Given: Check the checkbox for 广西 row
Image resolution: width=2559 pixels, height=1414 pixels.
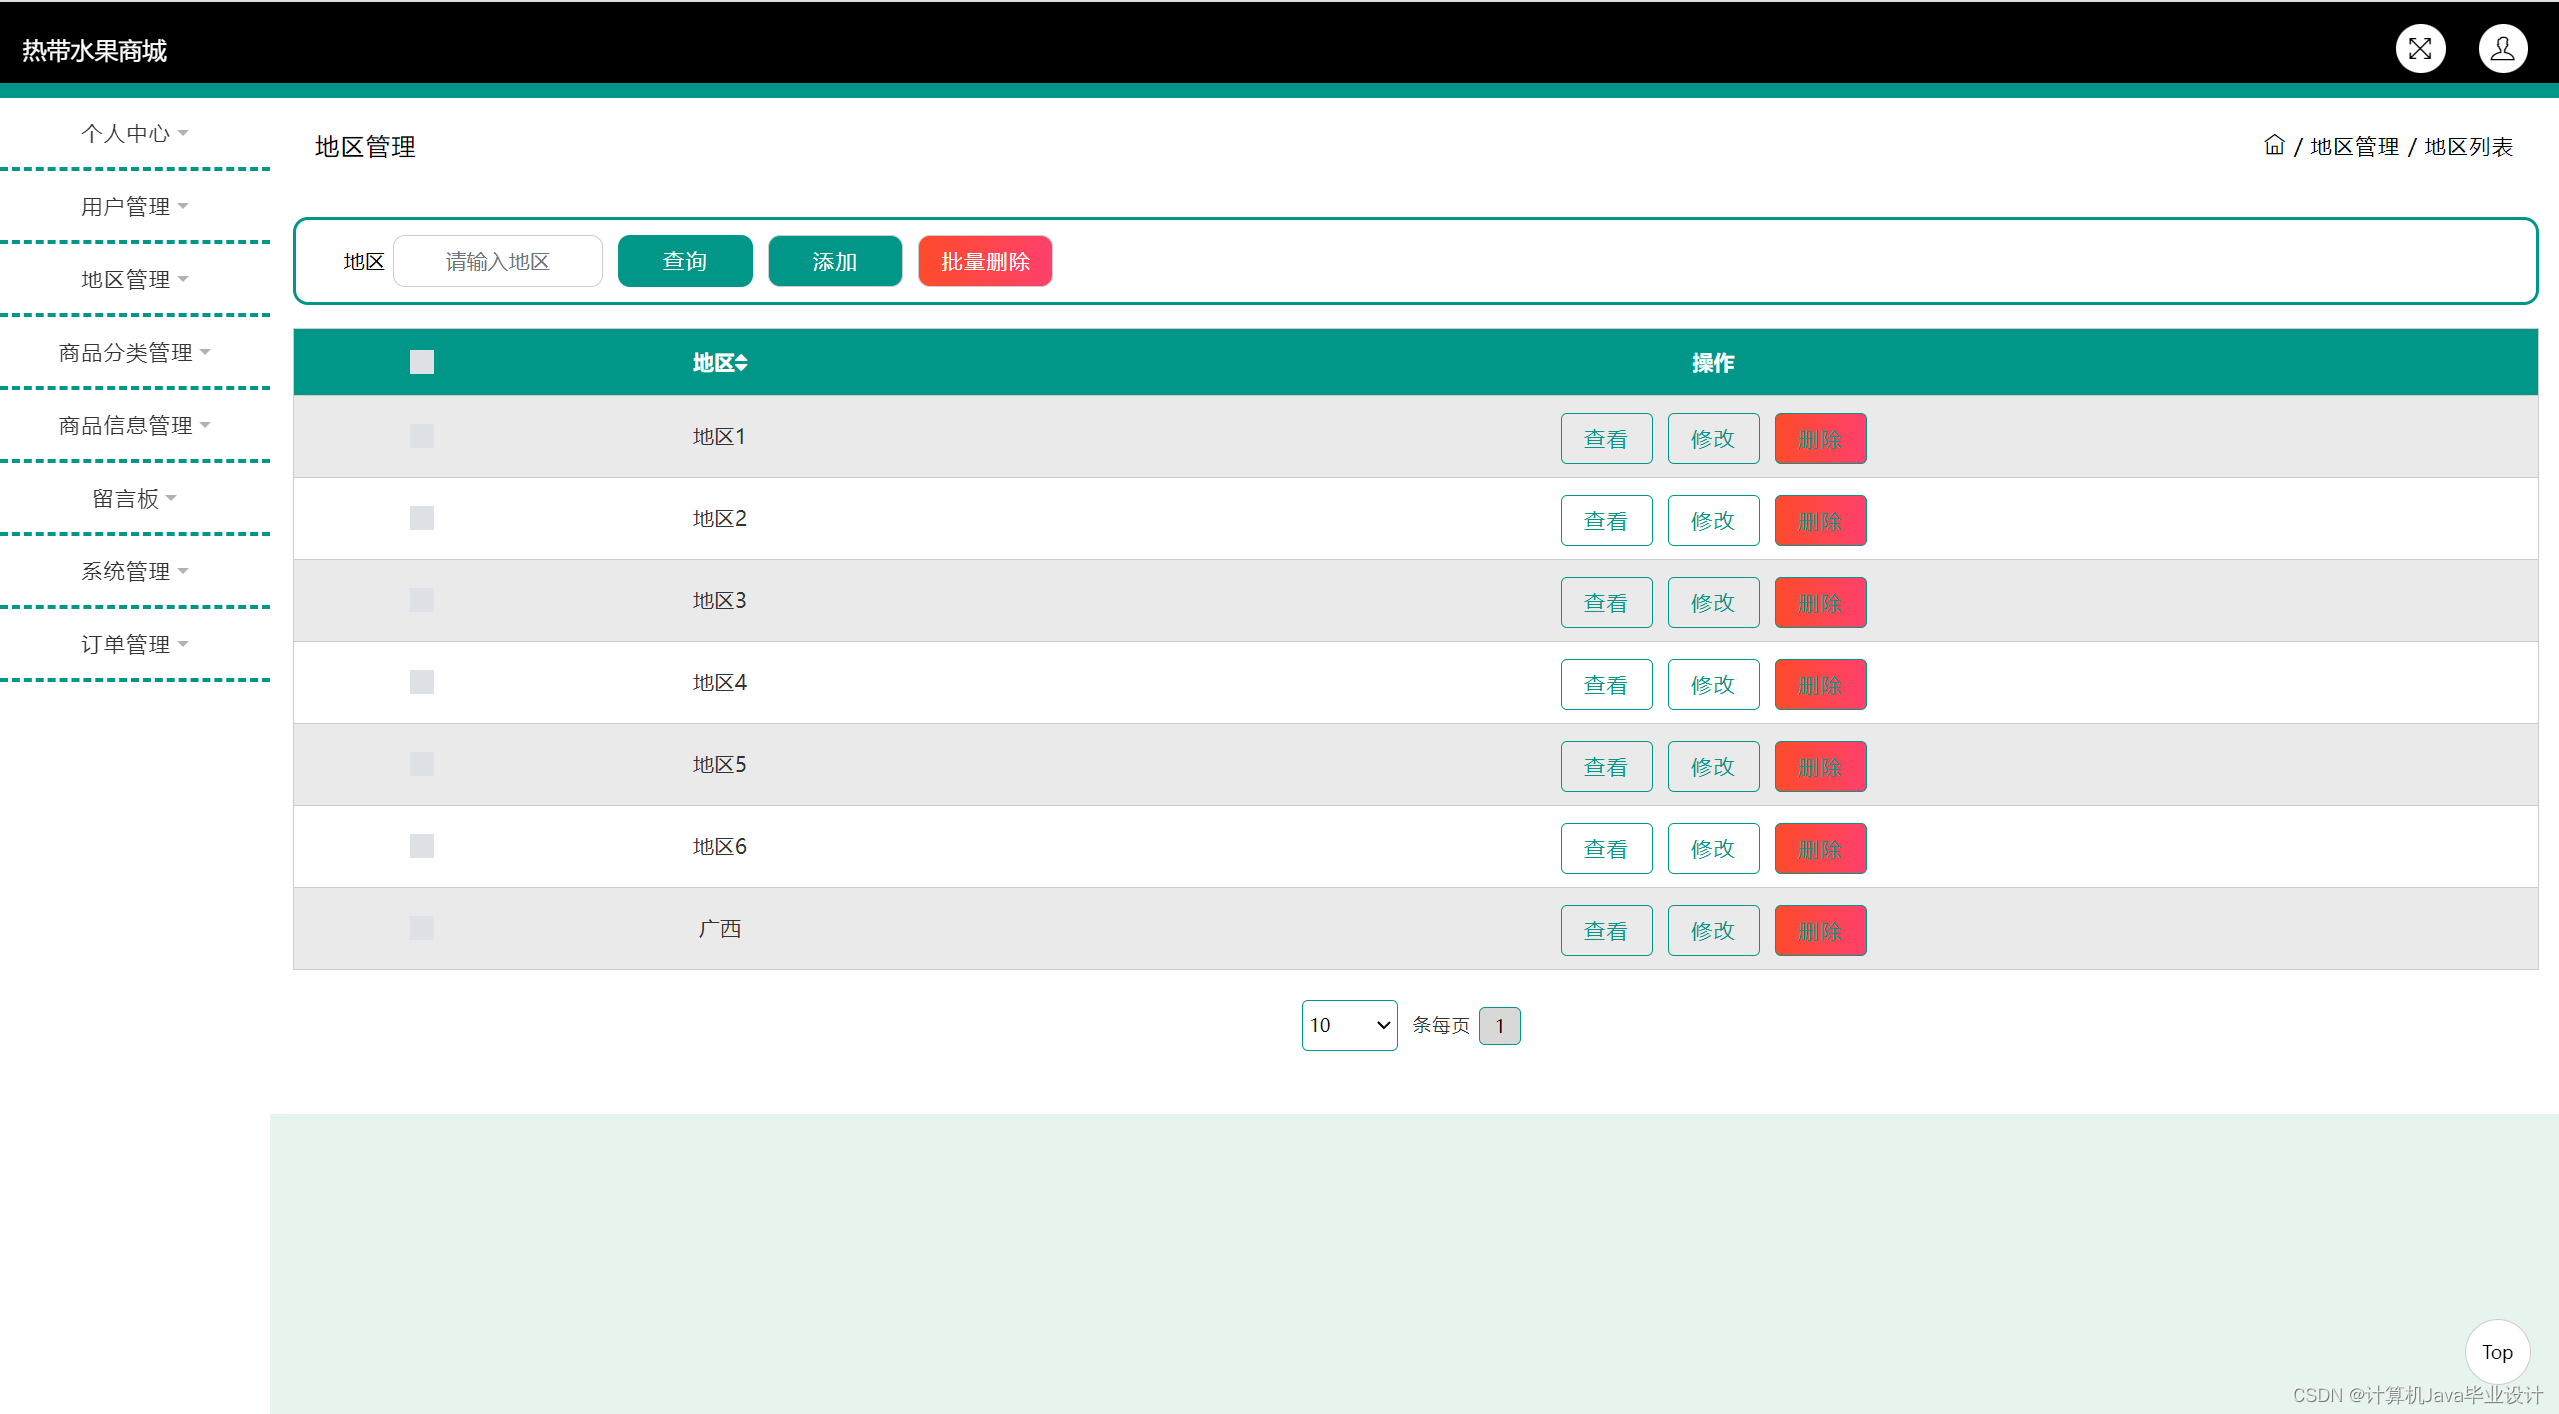Looking at the screenshot, I should pyautogui.click(x=422, y=928).
